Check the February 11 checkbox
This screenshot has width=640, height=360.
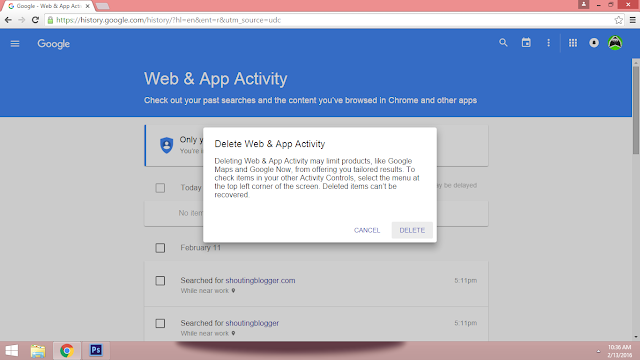[x=160, y=248]
